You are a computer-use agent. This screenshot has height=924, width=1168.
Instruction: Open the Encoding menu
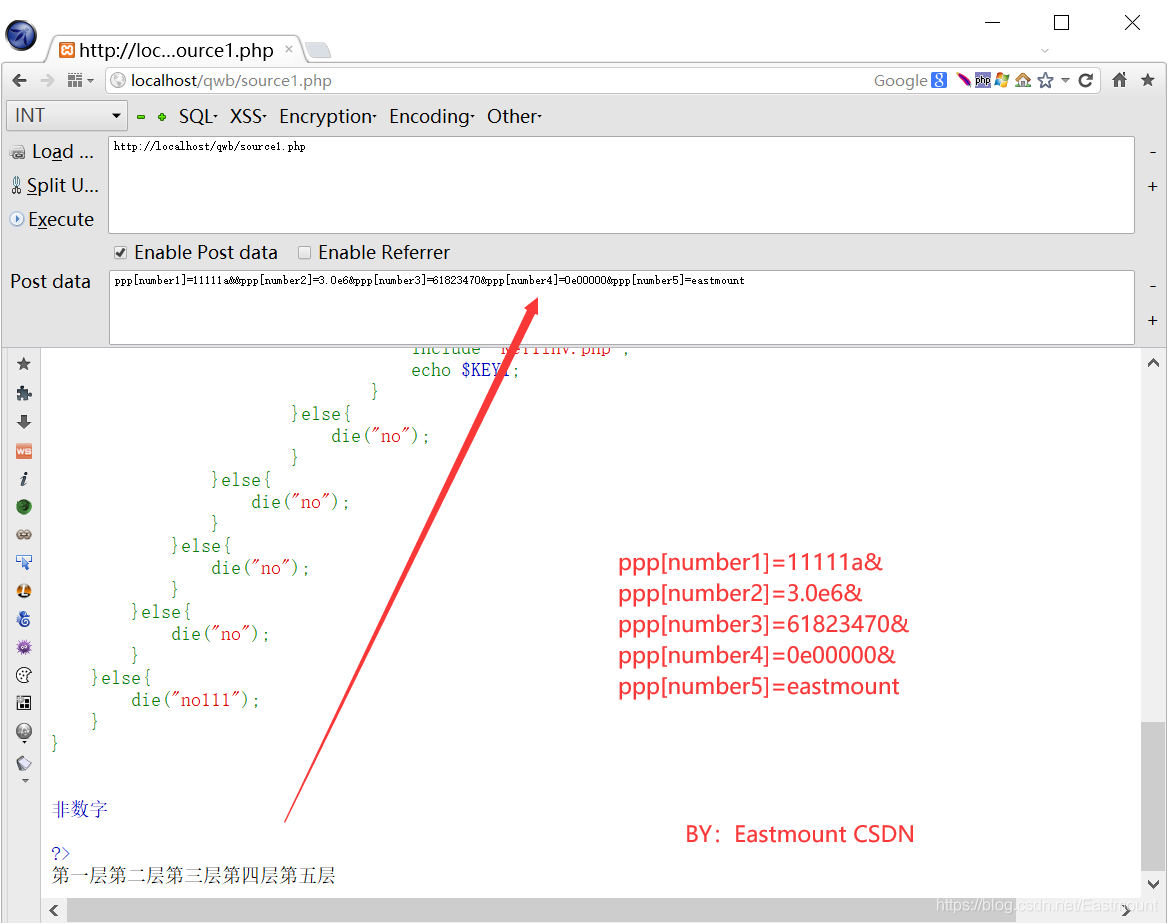431,116
